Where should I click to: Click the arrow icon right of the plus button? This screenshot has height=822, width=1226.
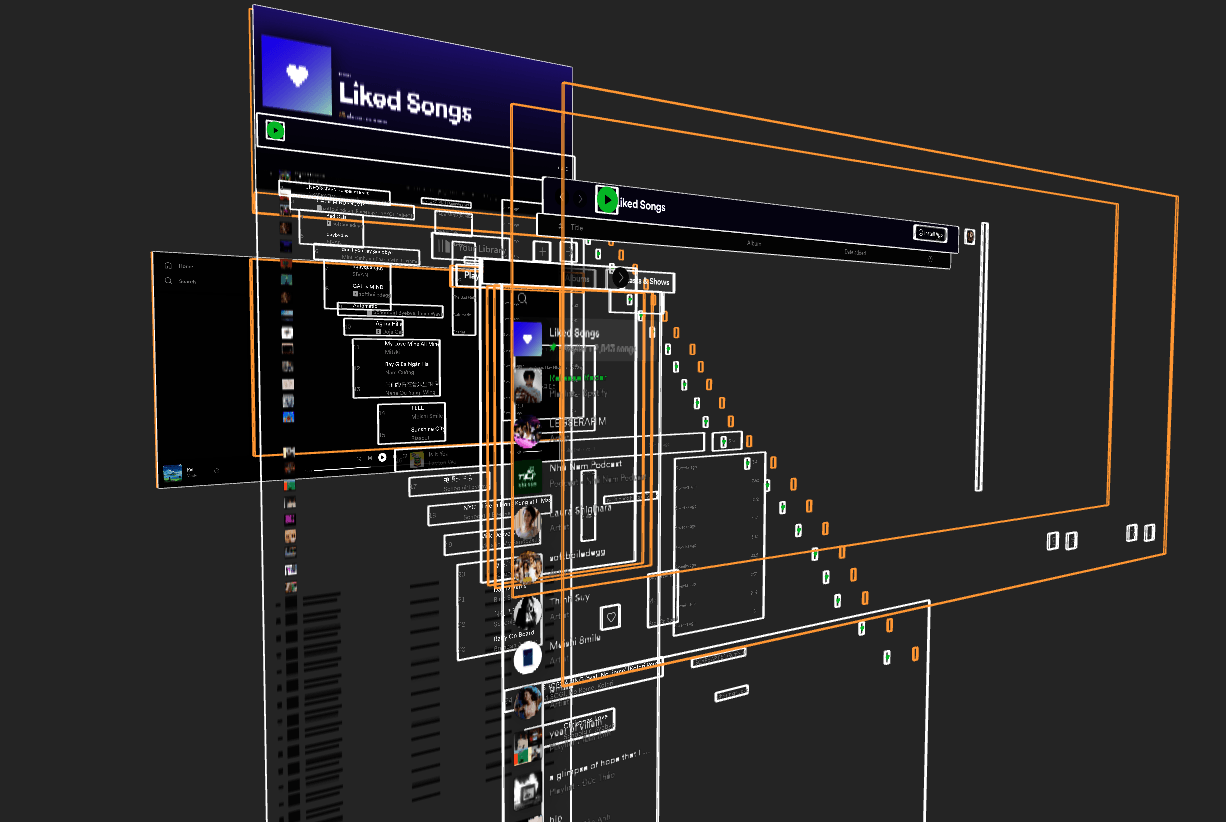[x=570, y=251]
